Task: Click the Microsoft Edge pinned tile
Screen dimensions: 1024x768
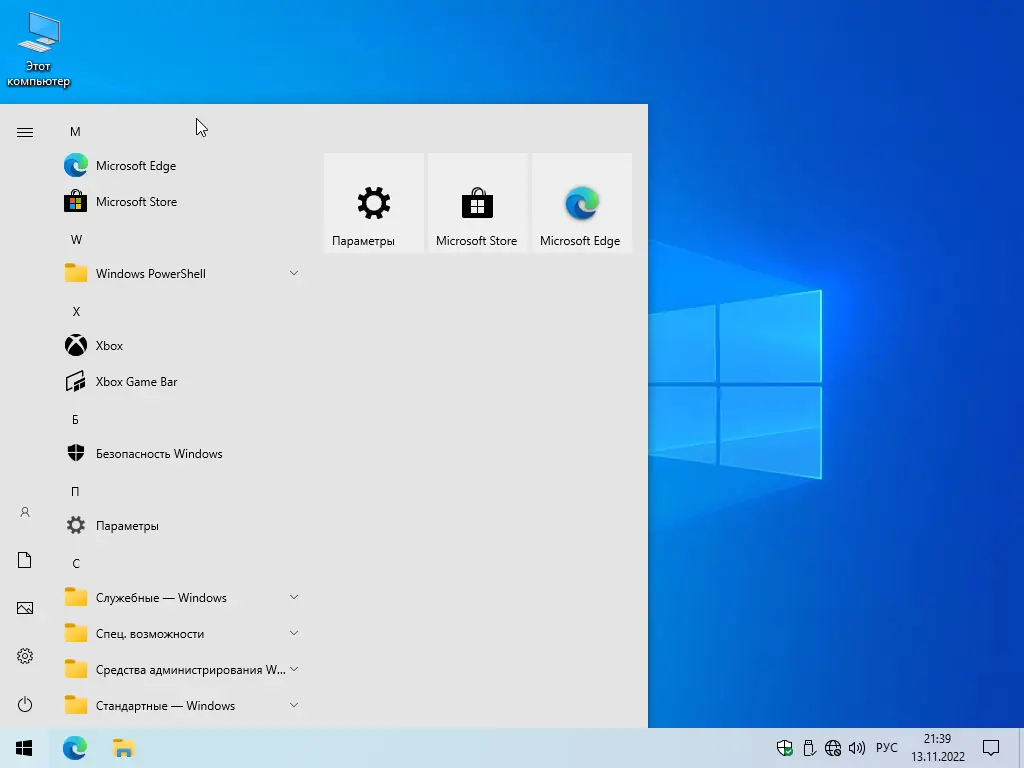Action: [x=582, y=203]
